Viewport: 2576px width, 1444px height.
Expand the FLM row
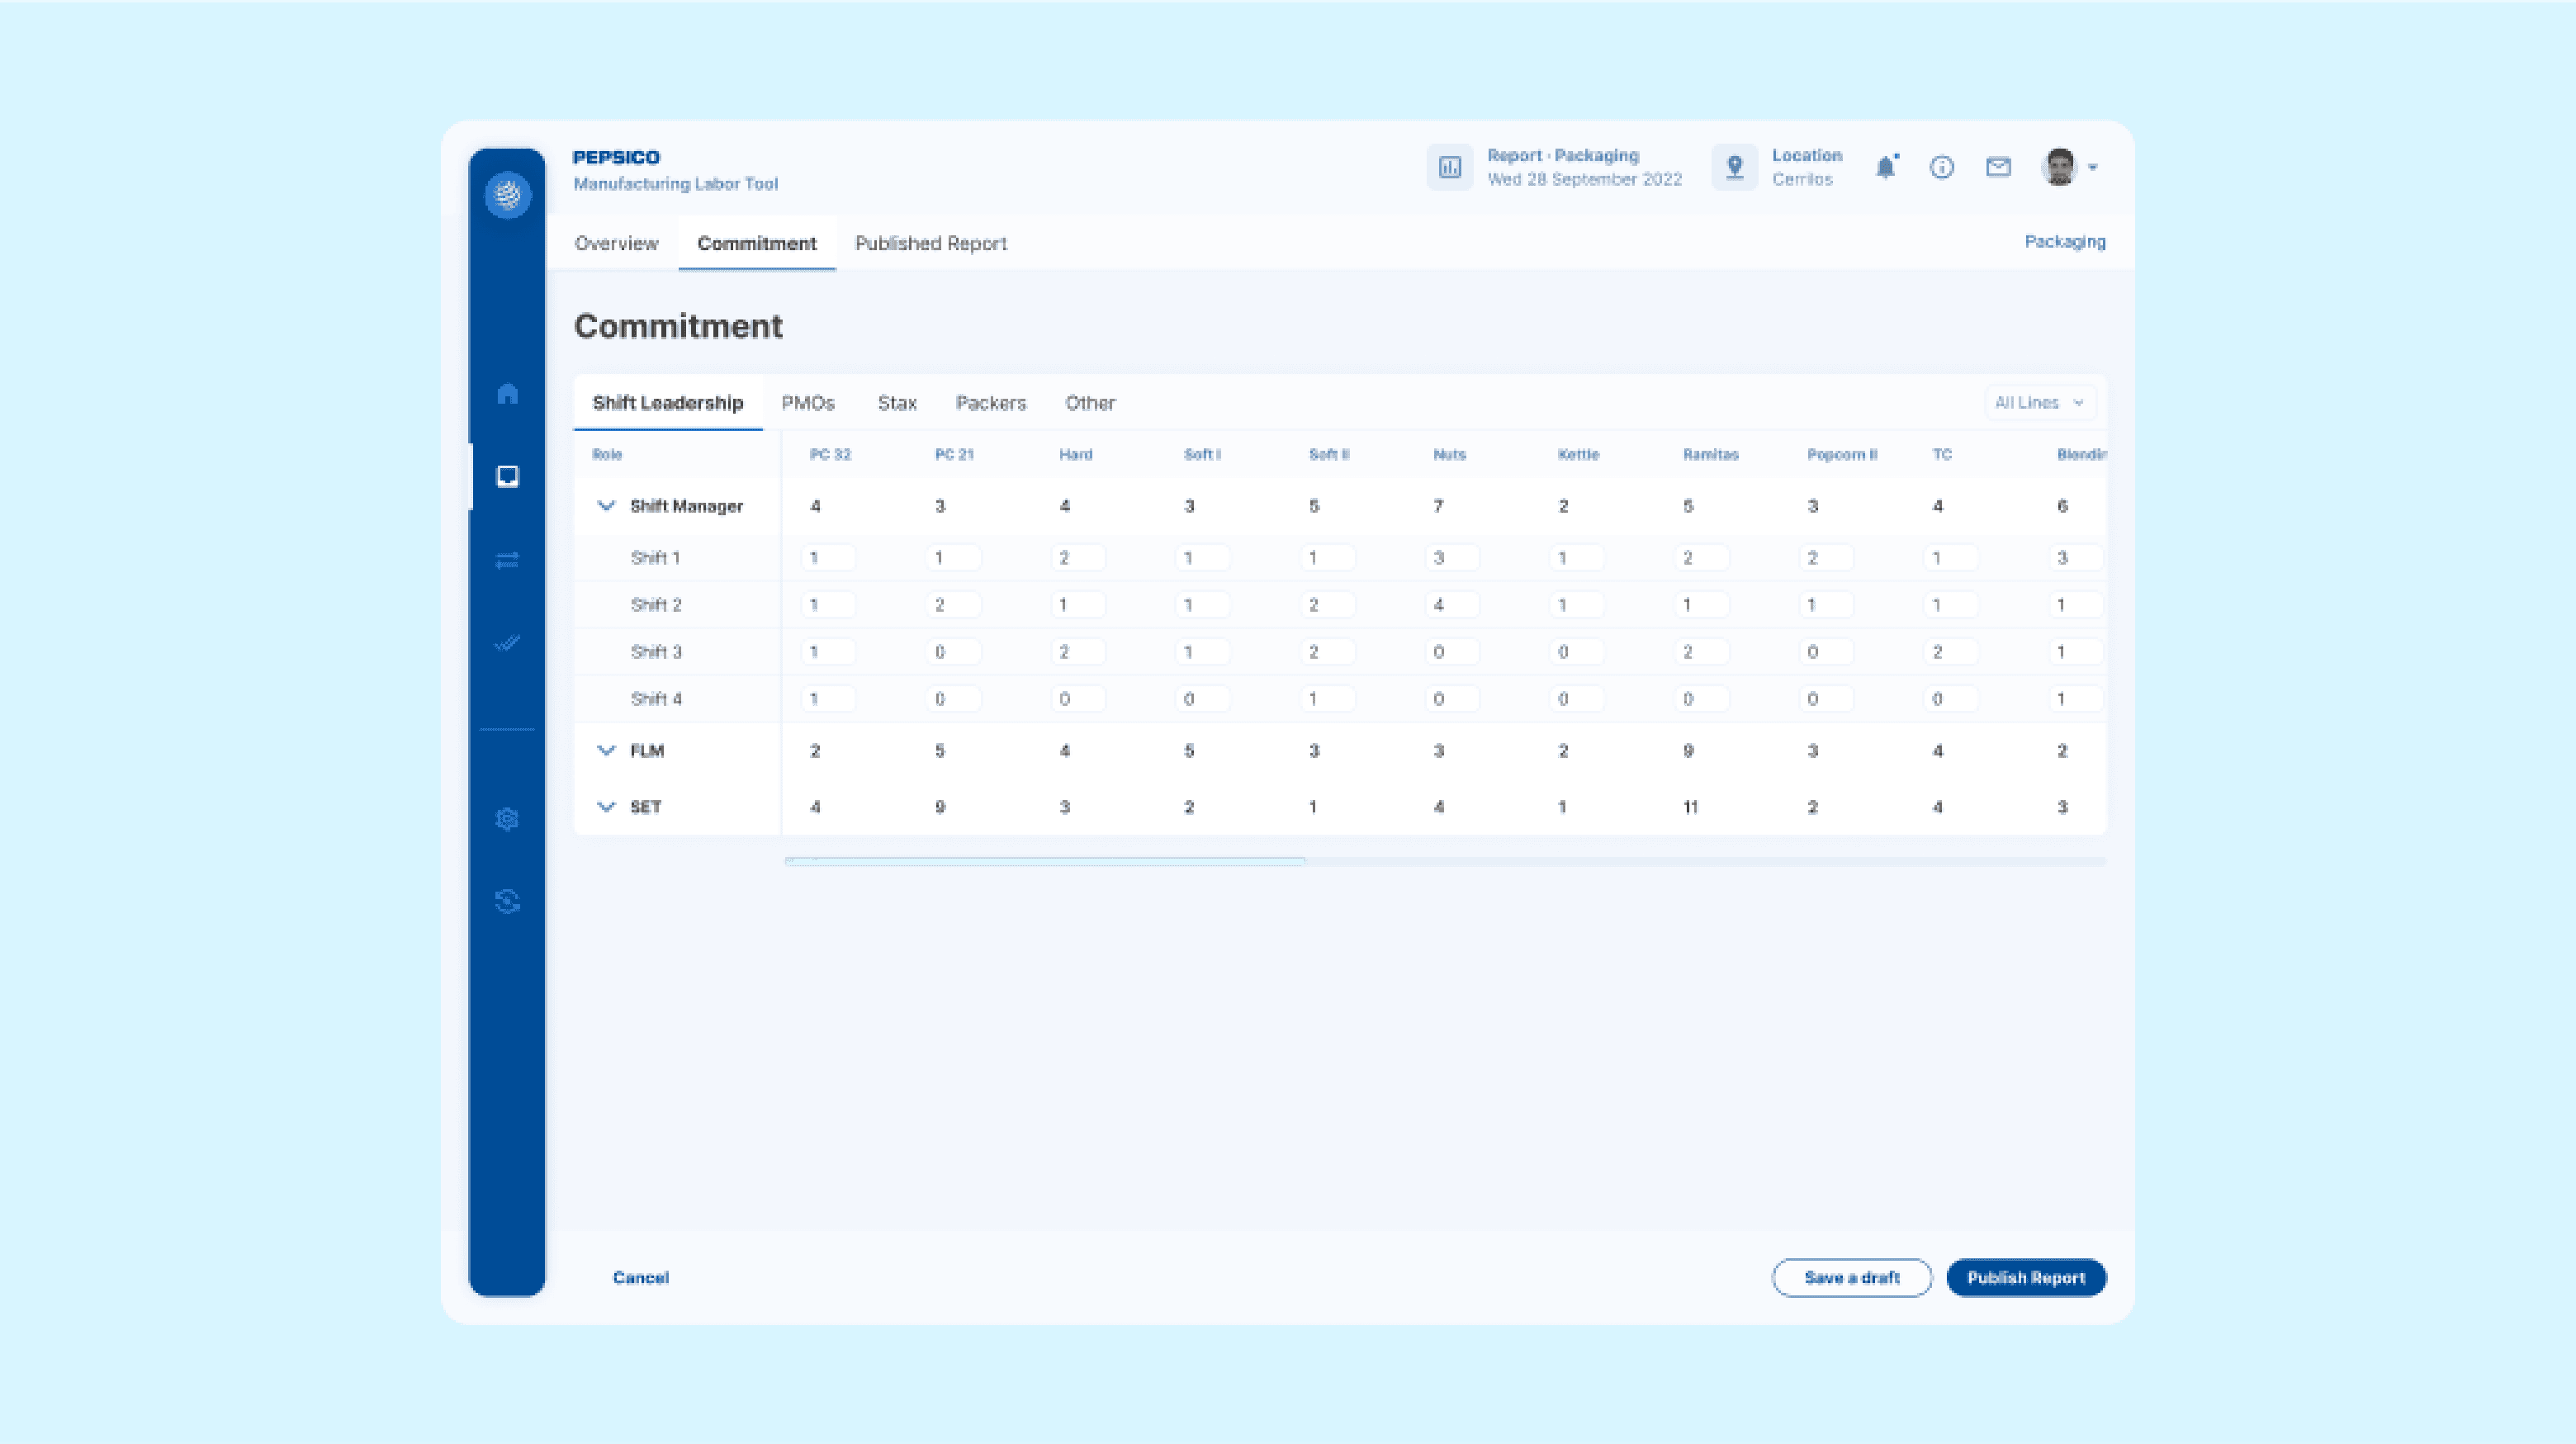[x=606, y=750]
